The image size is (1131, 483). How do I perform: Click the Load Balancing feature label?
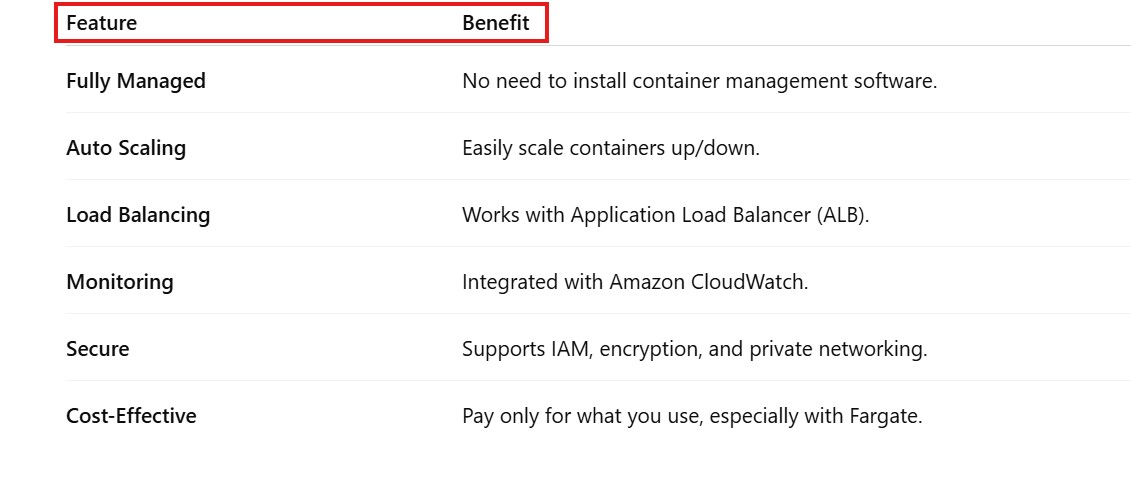pos(138,215)
